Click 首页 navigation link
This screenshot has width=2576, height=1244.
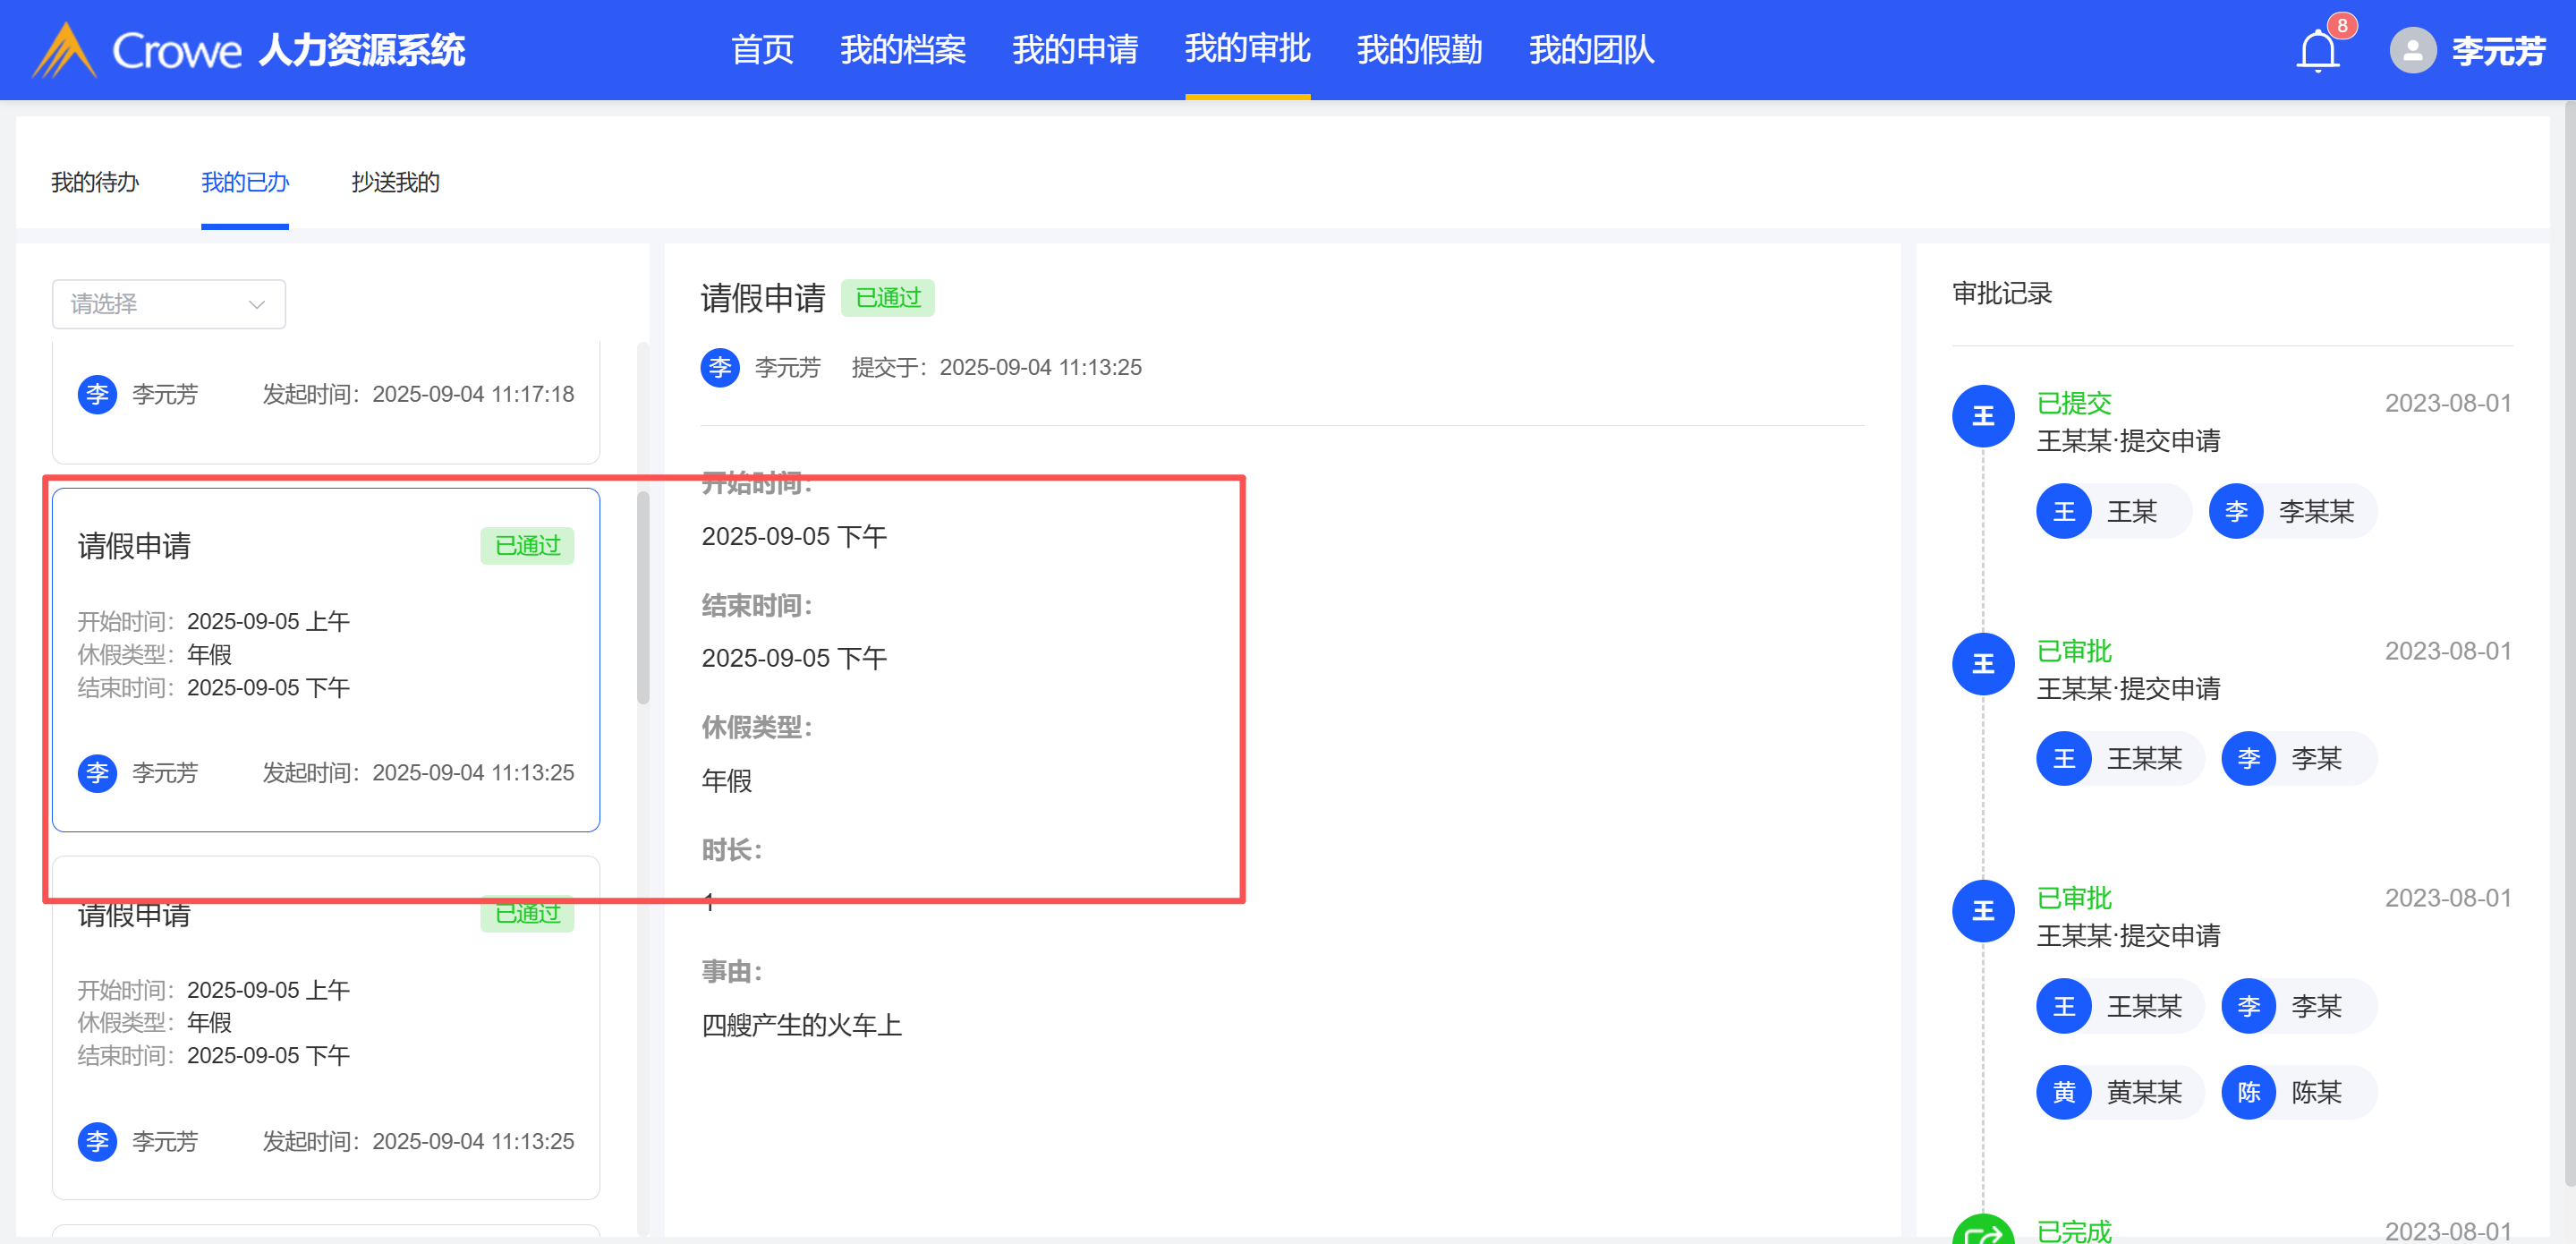point(762,49)
